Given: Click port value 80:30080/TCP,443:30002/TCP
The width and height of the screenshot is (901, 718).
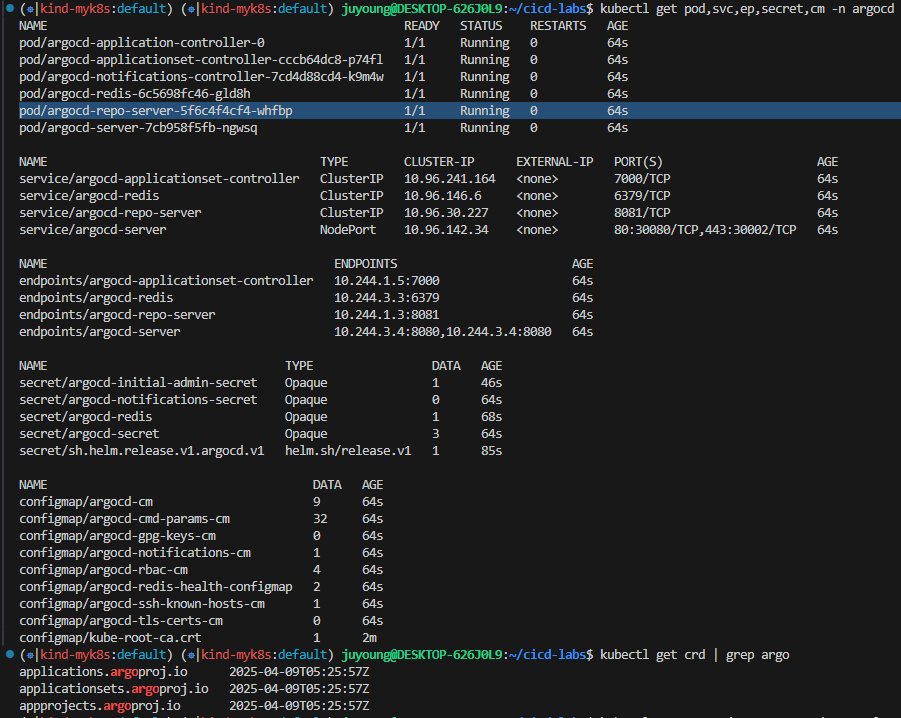Looking at the screenshot, I should tap(705, 230).
